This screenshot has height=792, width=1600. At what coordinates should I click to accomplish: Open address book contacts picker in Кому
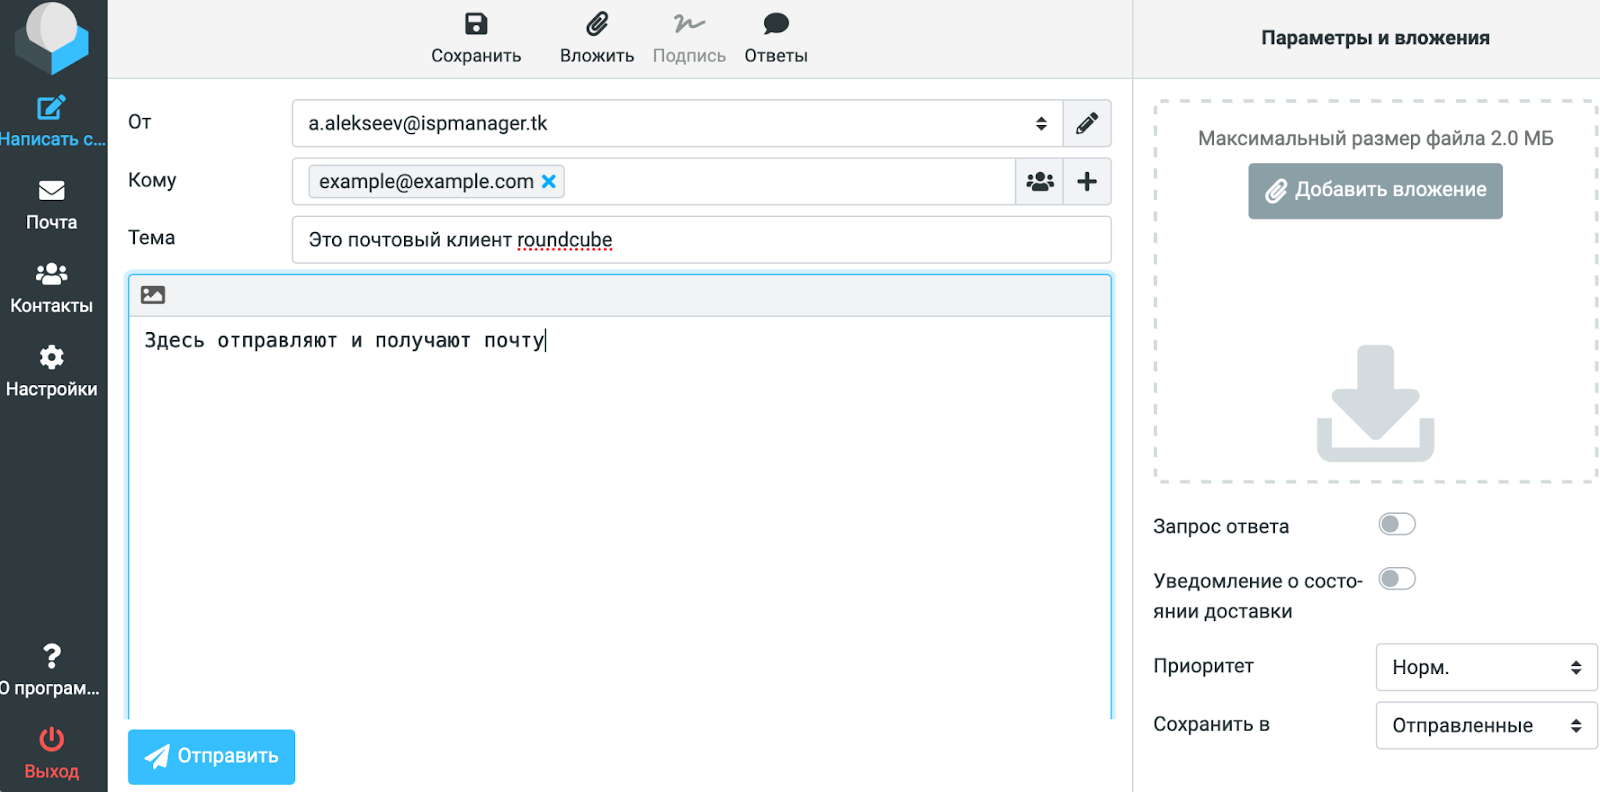[1040, 182]
